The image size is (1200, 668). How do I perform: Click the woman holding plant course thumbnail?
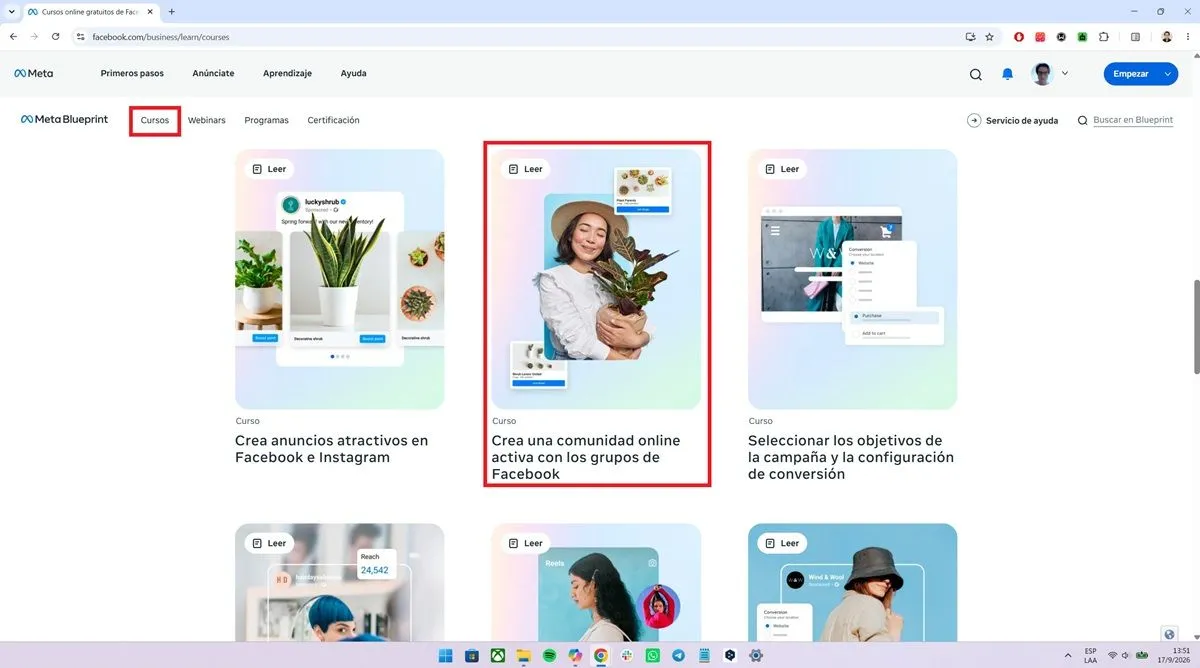[596, 279]
